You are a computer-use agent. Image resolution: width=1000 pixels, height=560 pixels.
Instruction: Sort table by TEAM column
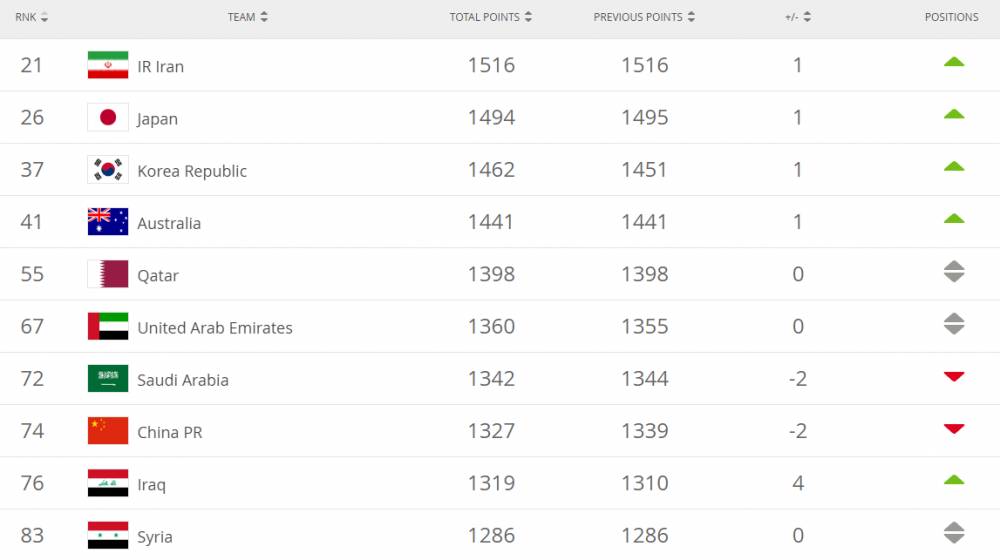coord(247,17)
